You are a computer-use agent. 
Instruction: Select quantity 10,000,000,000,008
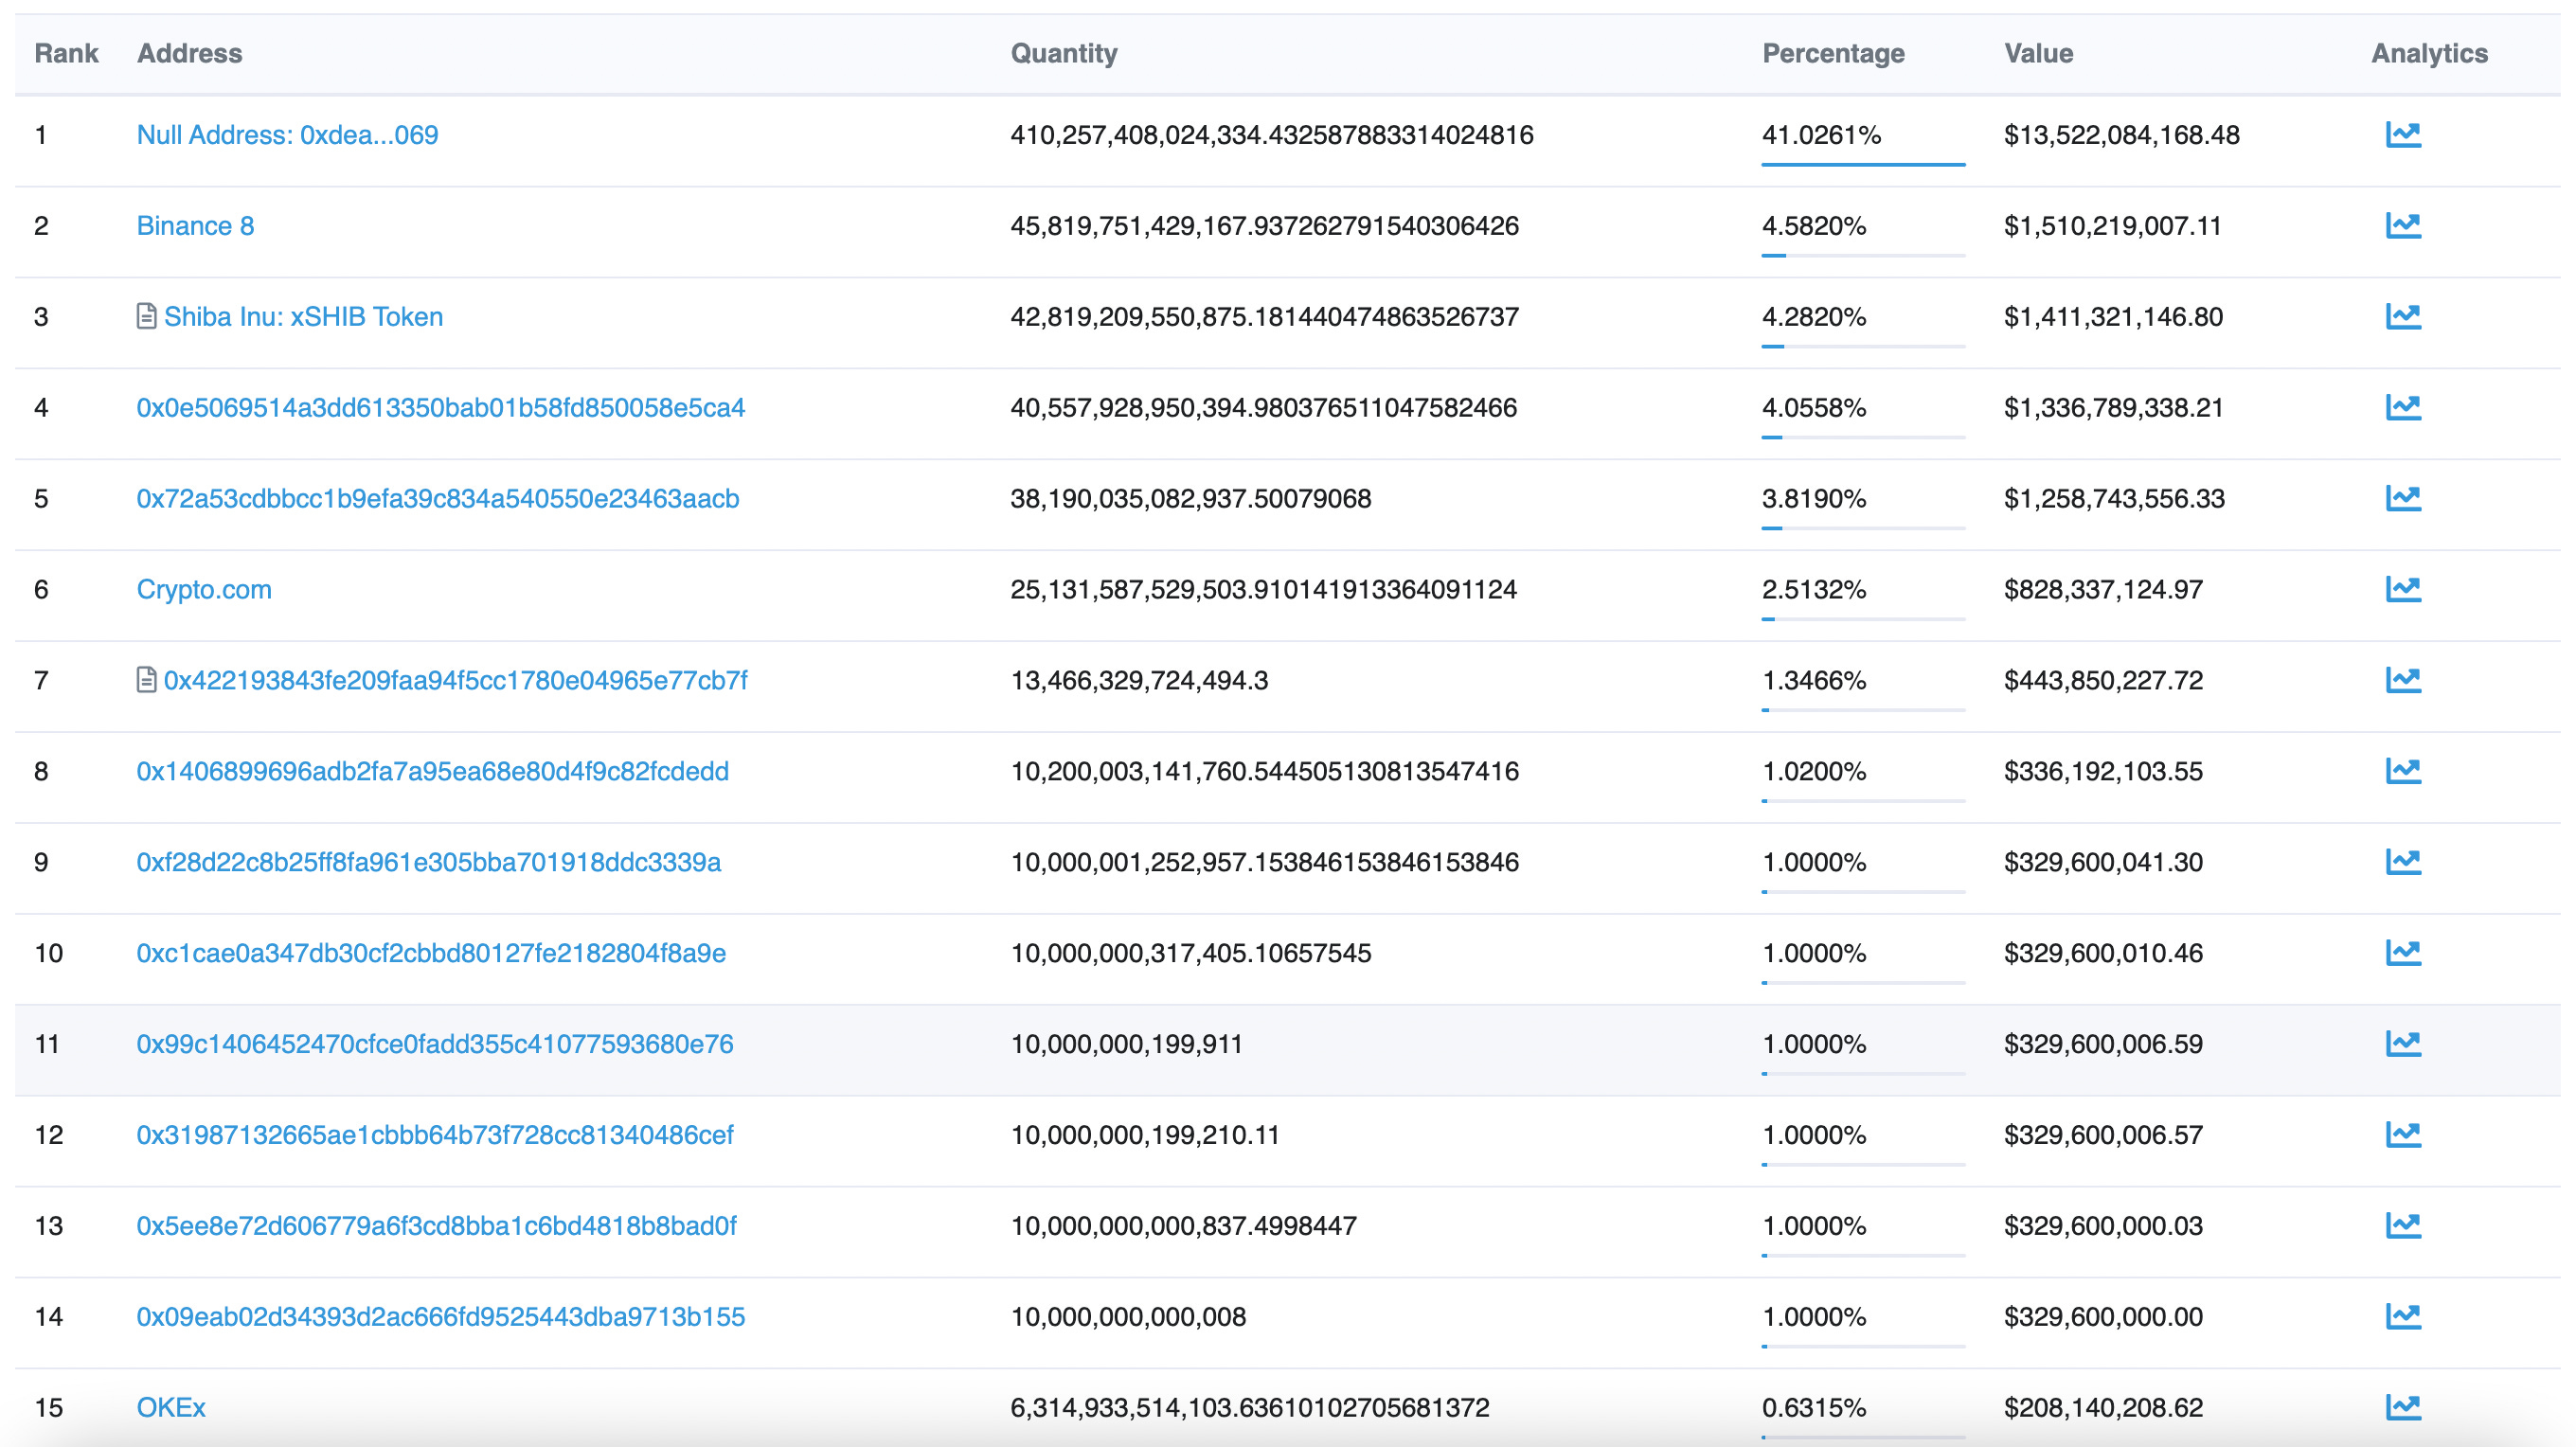point(1128,1318)
